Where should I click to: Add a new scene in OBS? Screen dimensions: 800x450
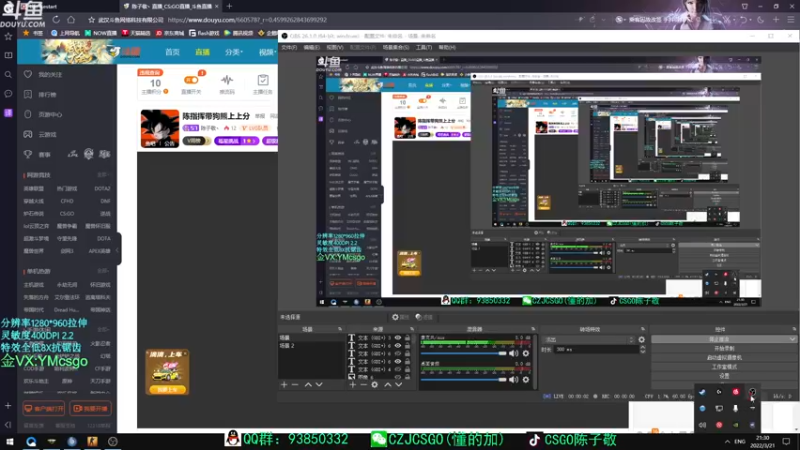click(284, 385)
